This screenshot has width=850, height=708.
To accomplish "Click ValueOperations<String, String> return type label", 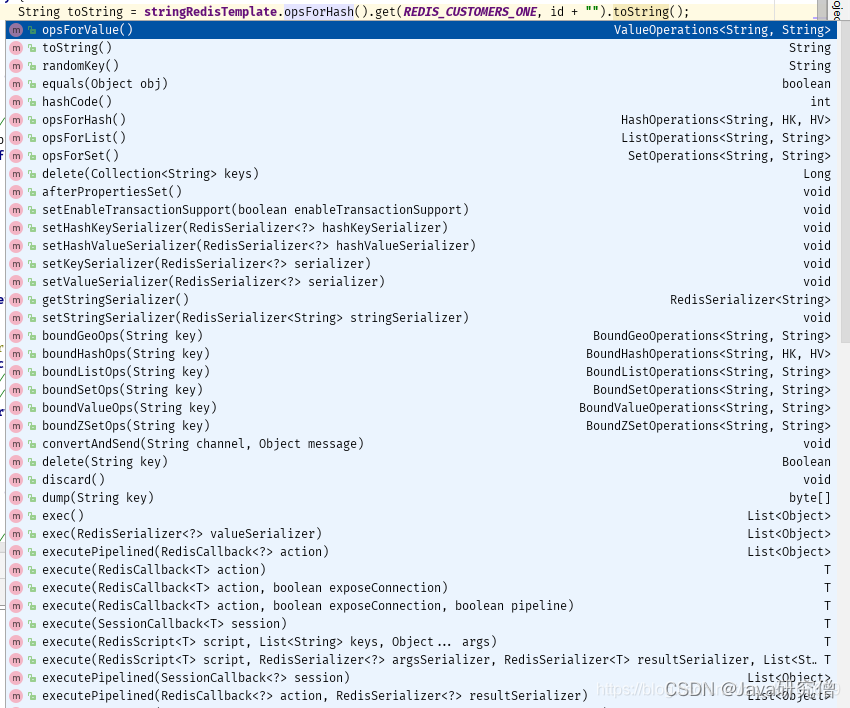I will (x=722, y=30).
